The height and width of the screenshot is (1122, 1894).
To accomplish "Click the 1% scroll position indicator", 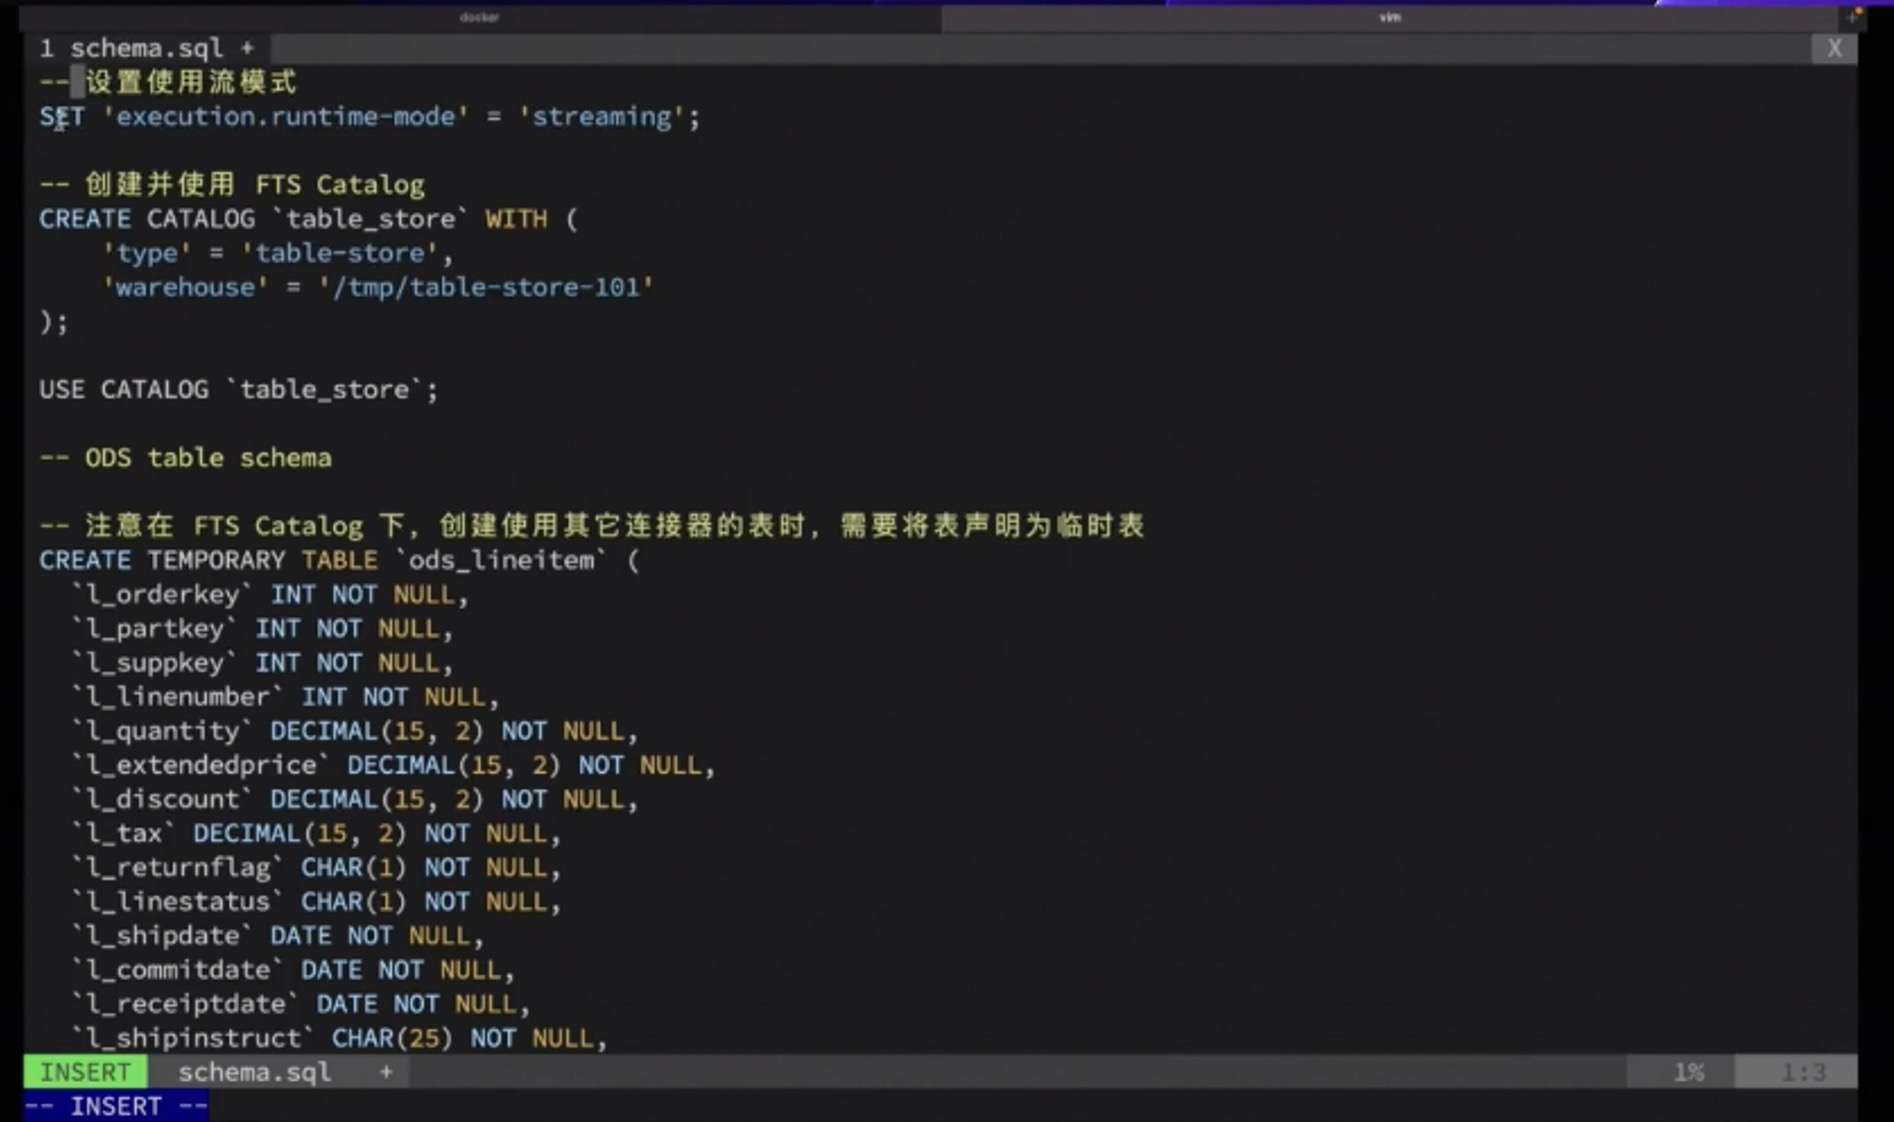I will [x=1688, y=1071].
